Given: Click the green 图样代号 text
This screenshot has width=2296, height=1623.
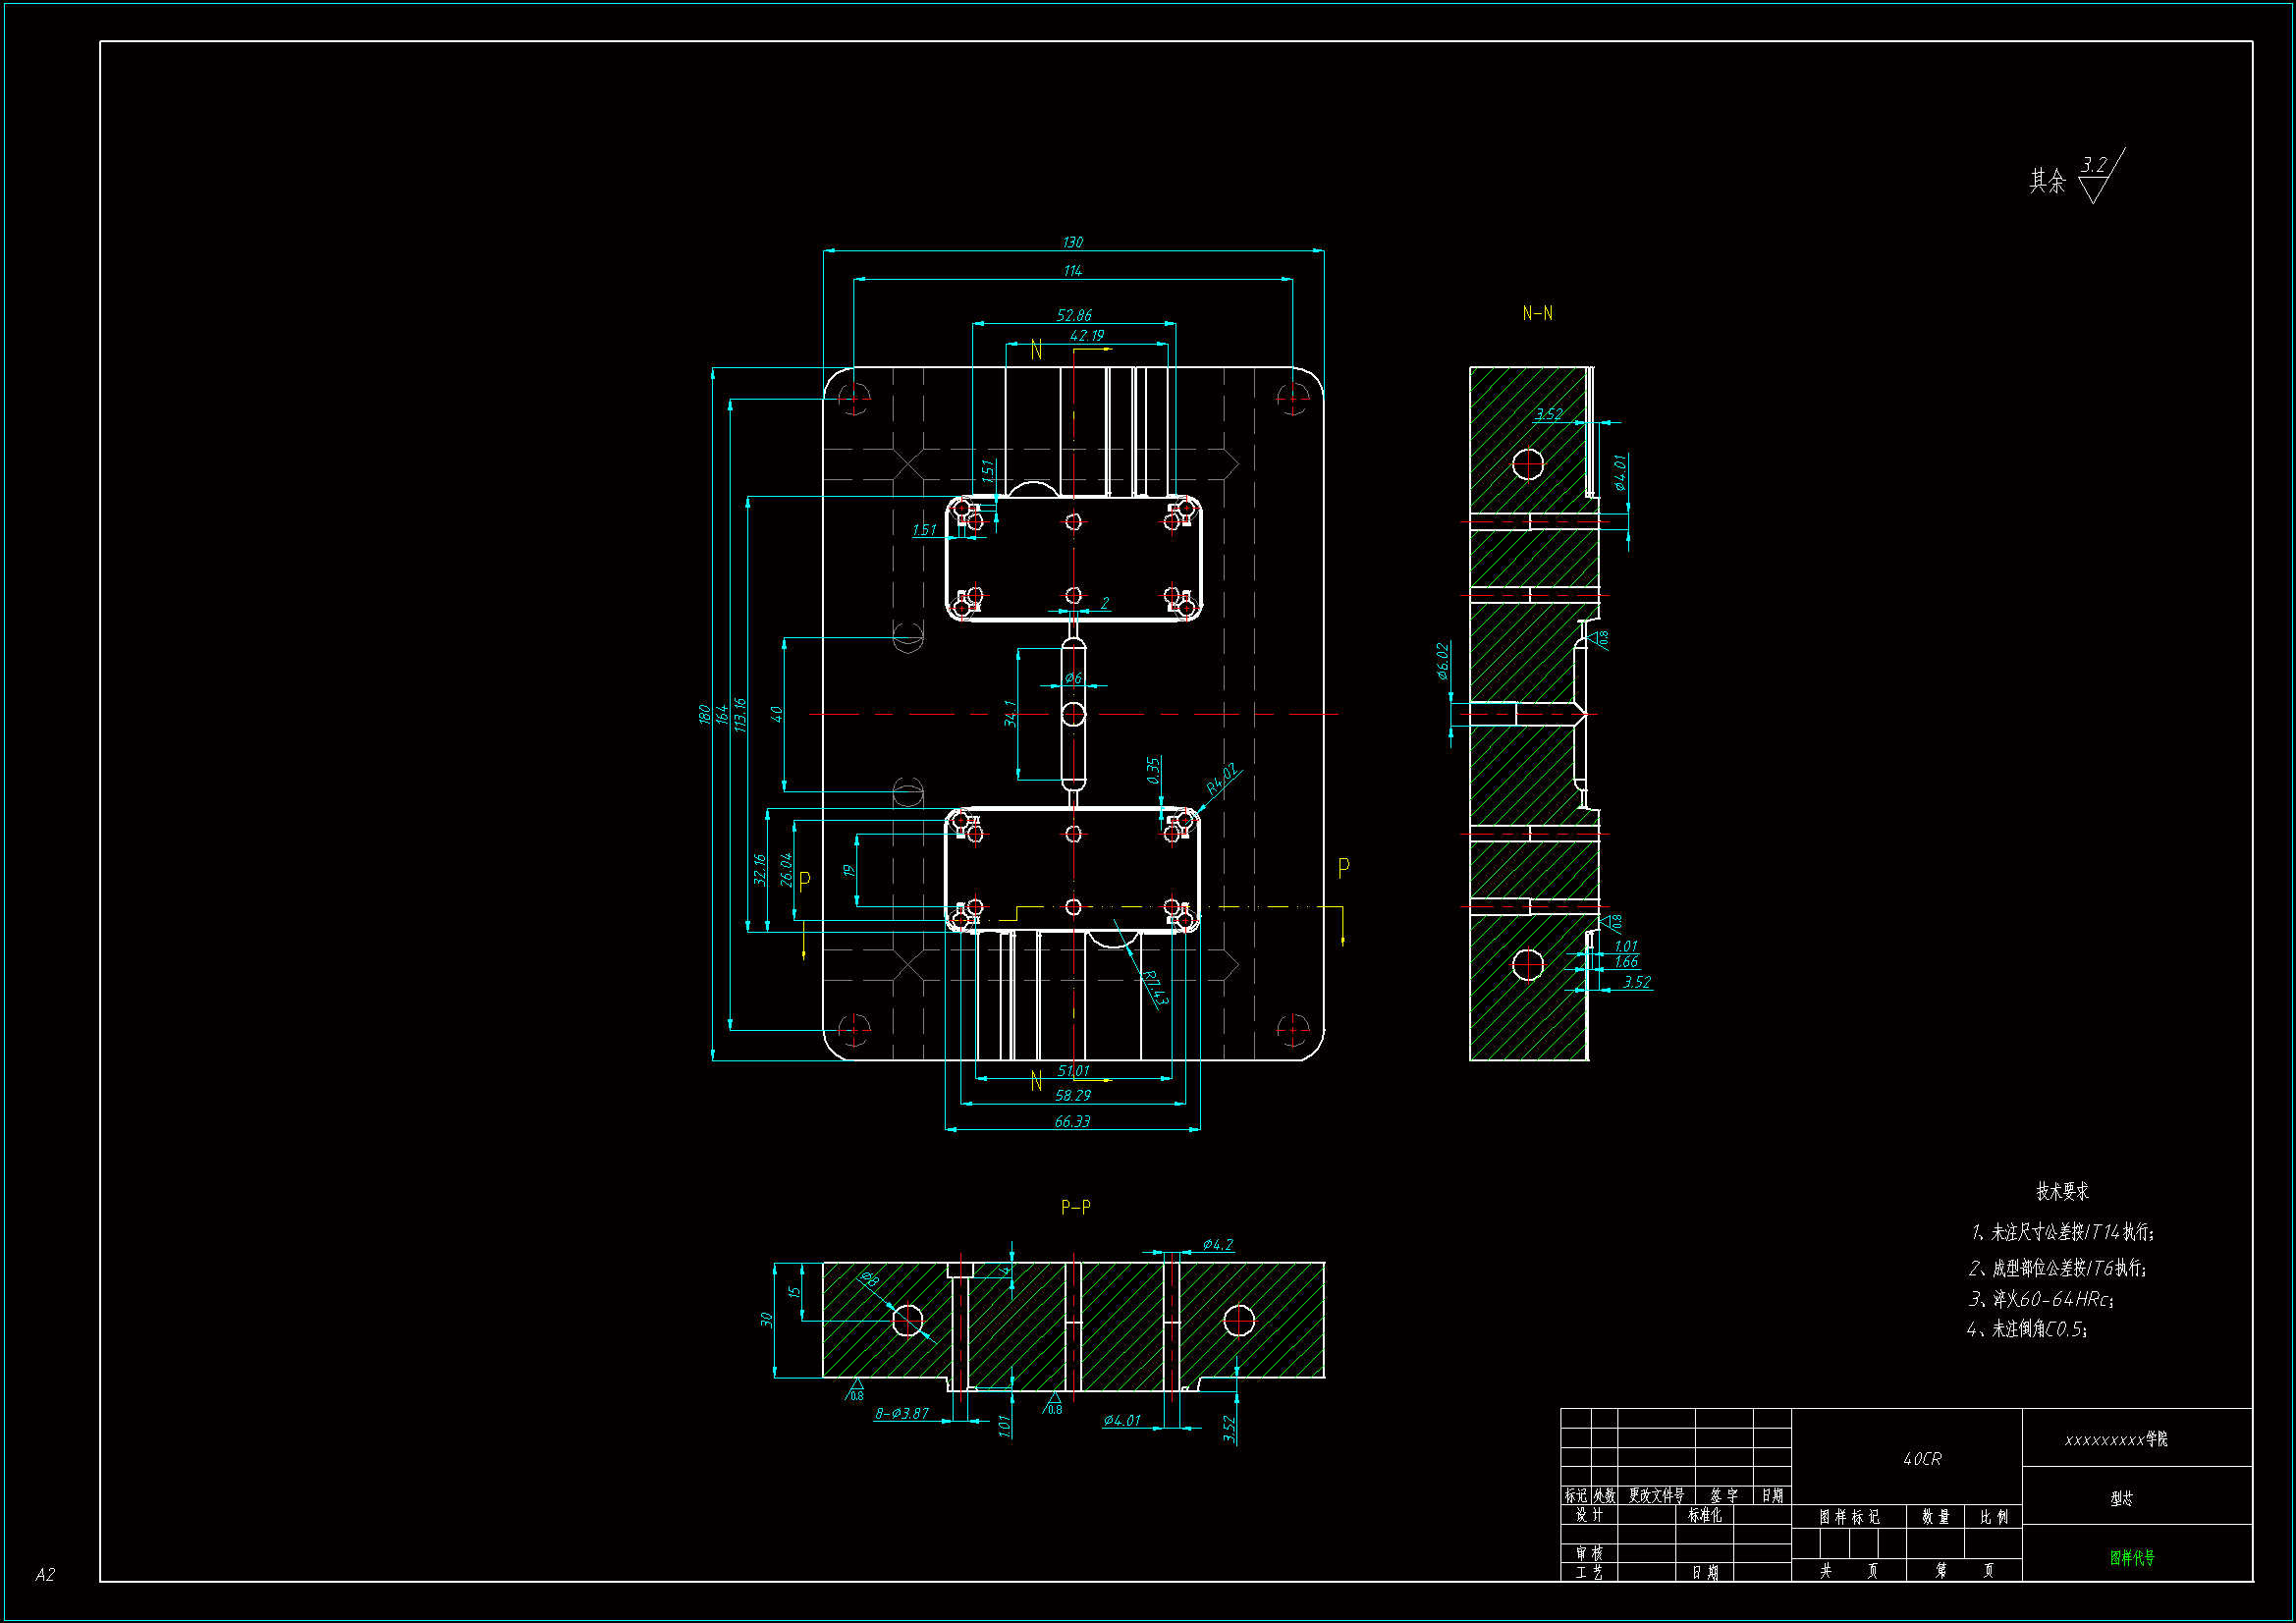Looking at the screenshot, I should 2132,1557.
